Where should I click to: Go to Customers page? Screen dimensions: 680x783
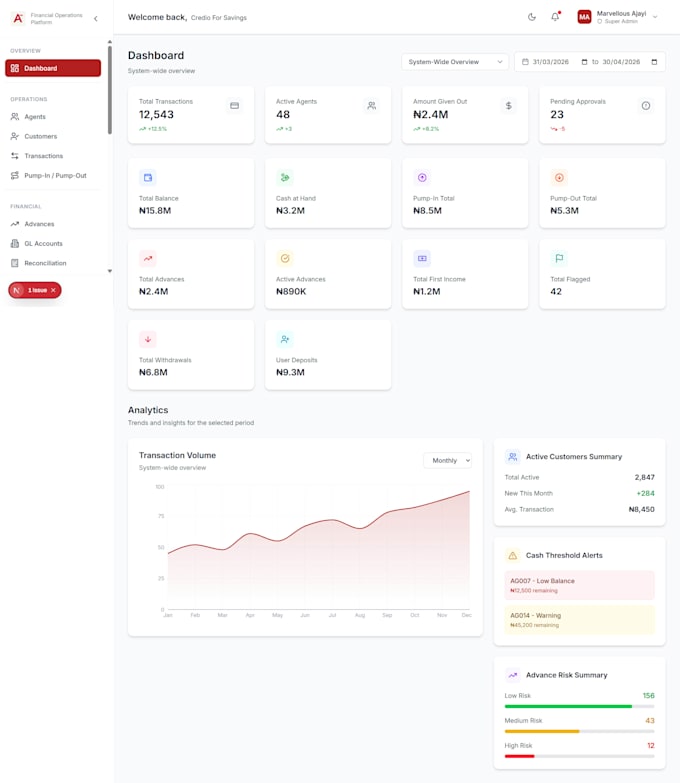tap(53, 136)
